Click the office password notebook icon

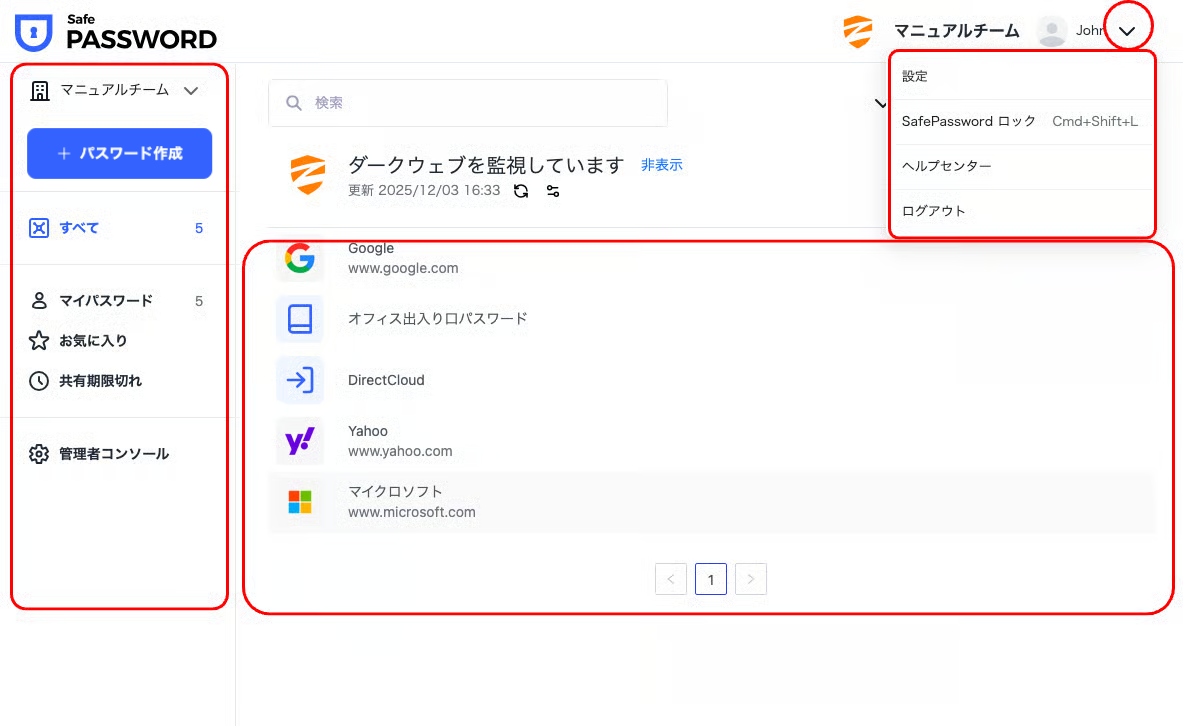[x=299, y=319]
